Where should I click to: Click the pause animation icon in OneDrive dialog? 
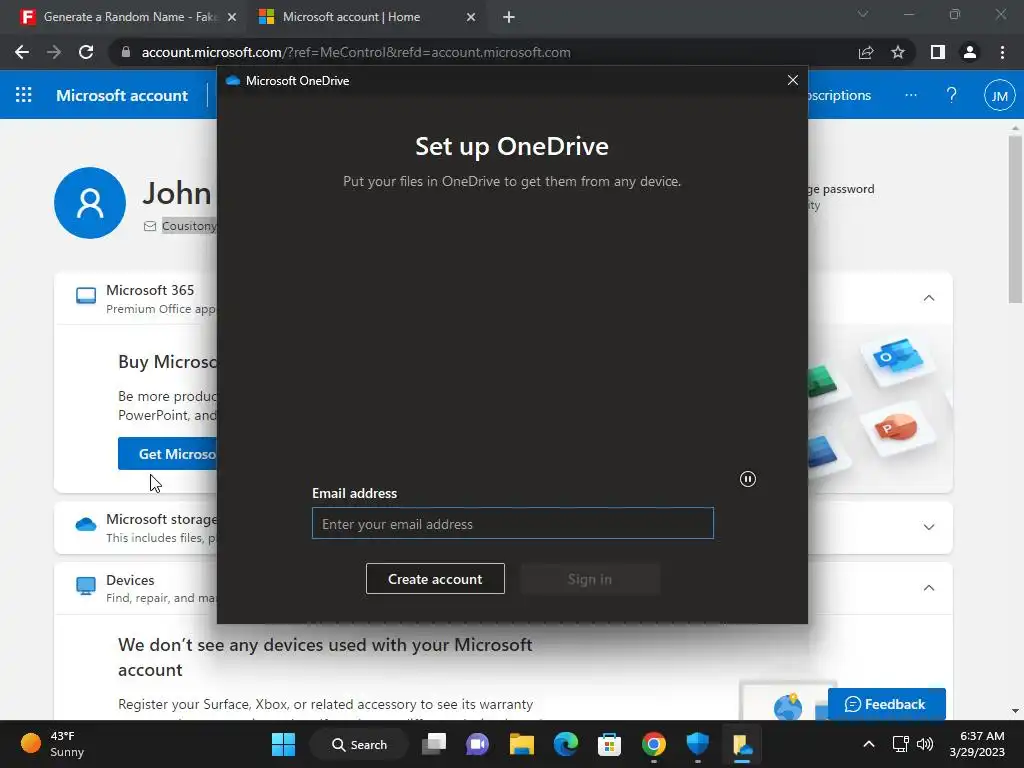(x=748, y=479)
